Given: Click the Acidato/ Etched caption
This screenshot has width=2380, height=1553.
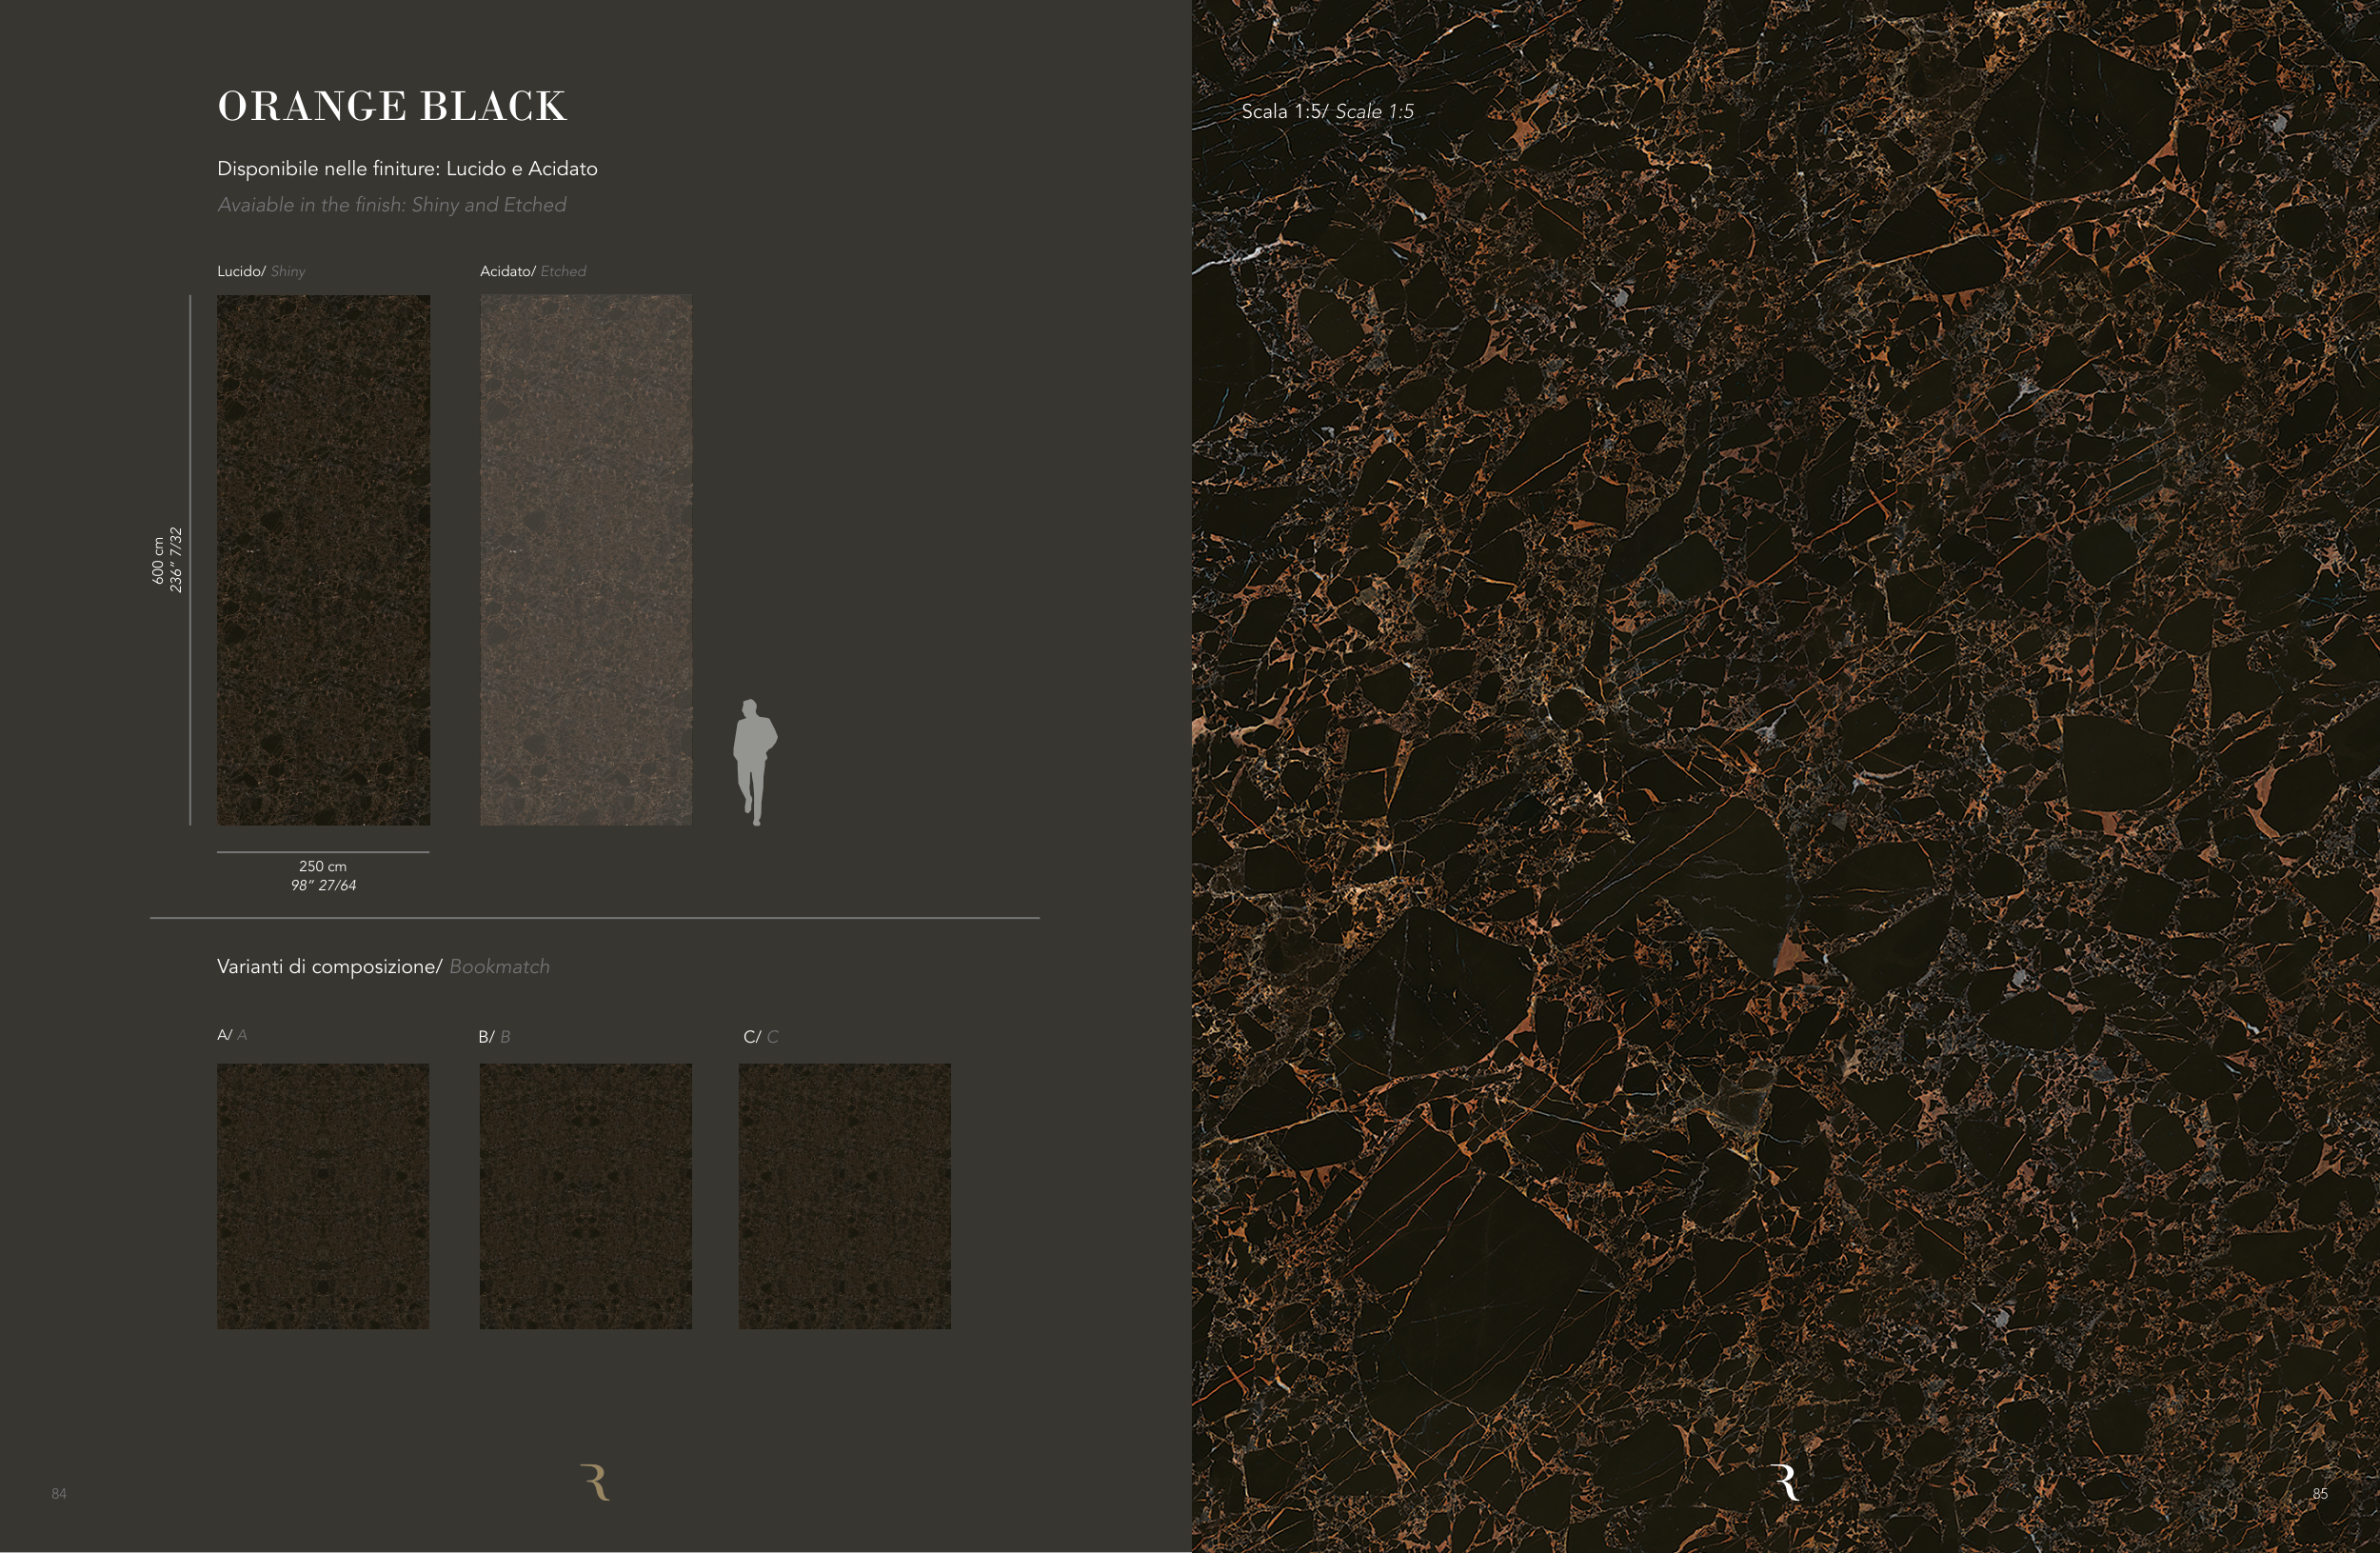Looking at the screenshot, I should click(x=533, y=271).
